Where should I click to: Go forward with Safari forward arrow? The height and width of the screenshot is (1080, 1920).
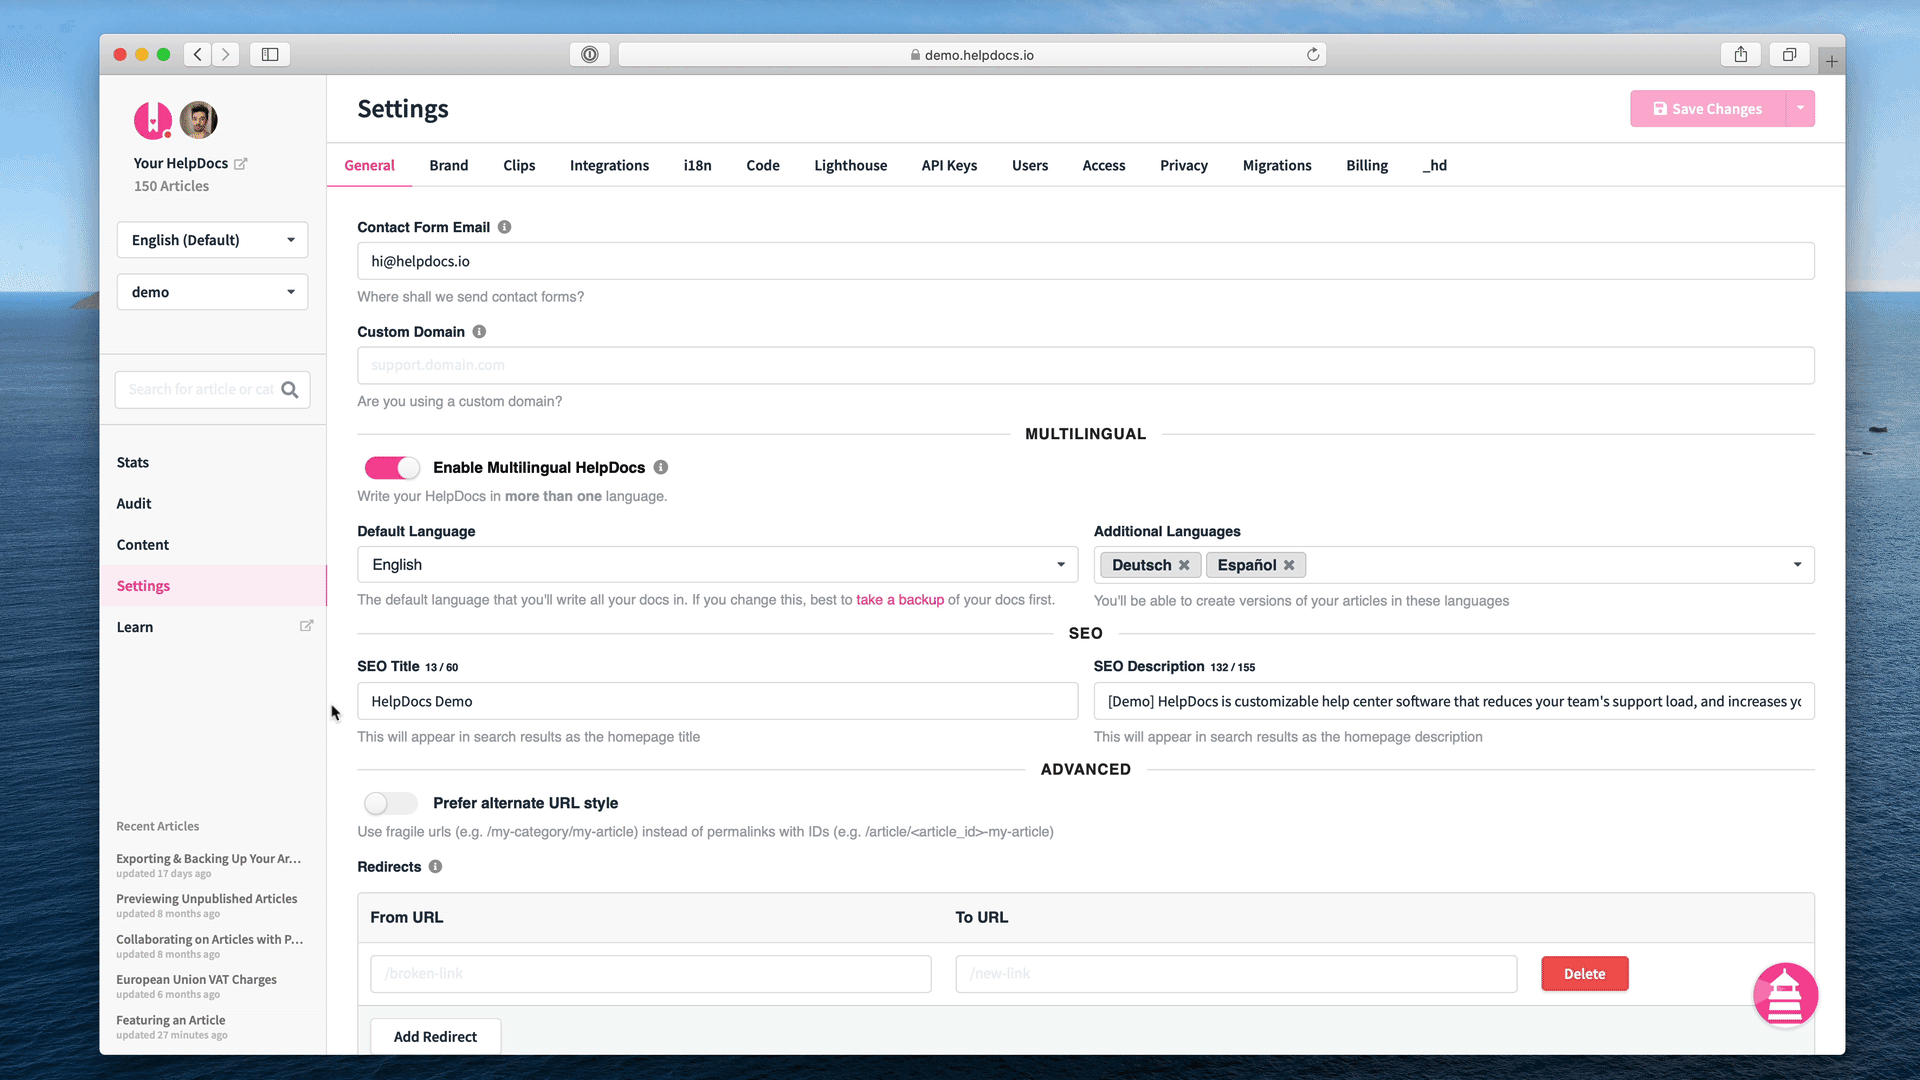226,54
